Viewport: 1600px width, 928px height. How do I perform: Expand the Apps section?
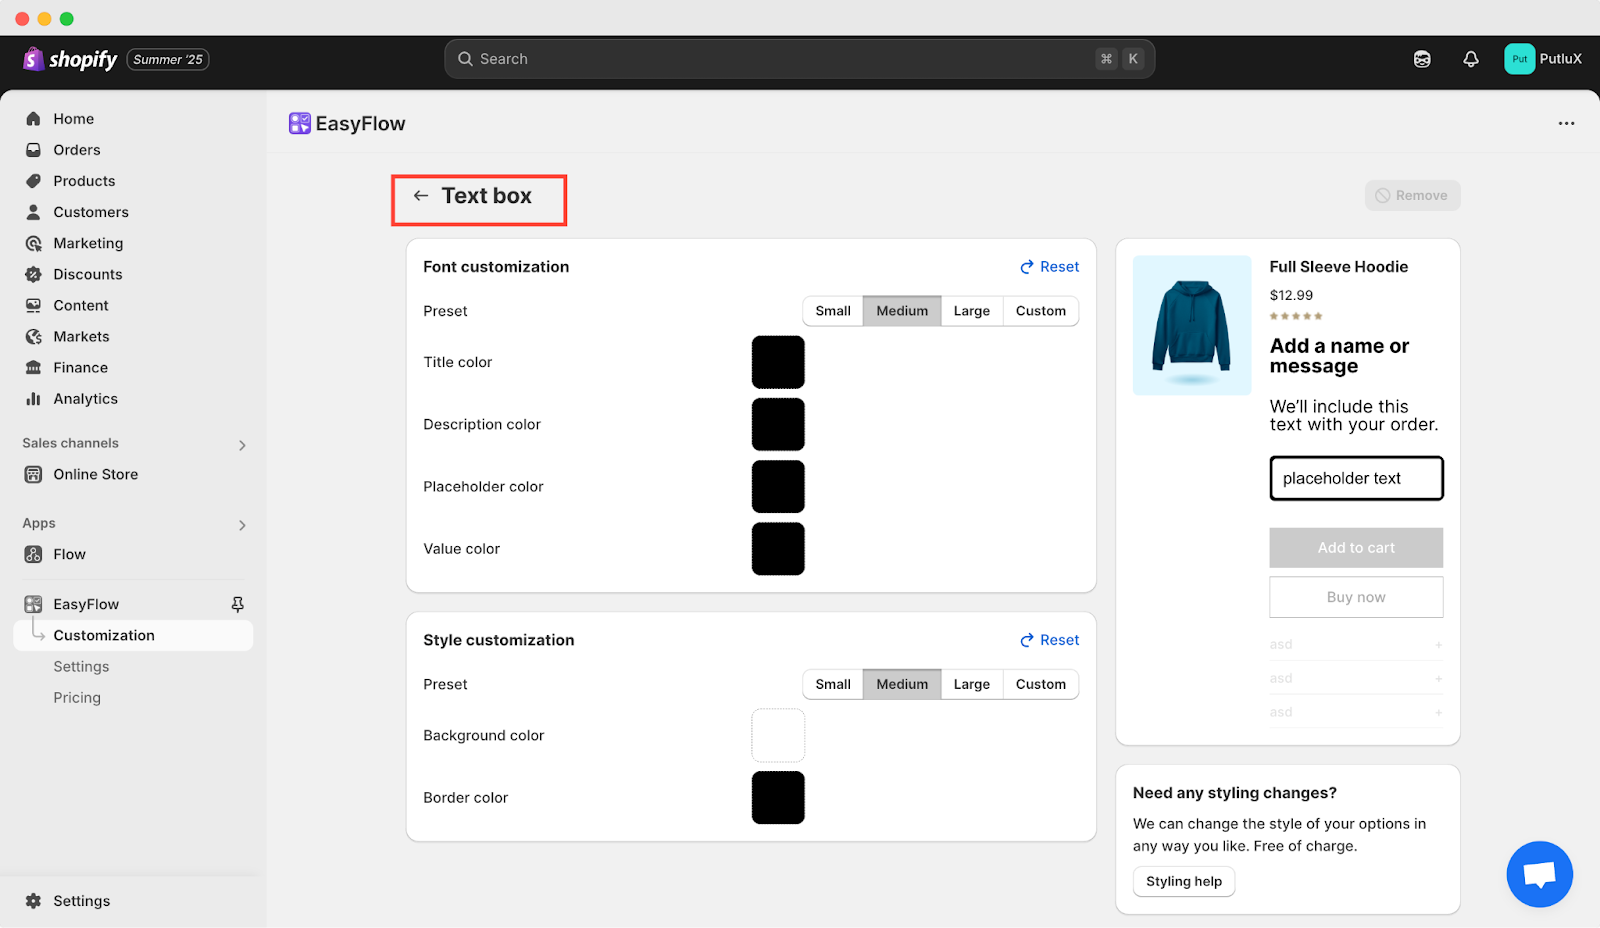[242, 525]
